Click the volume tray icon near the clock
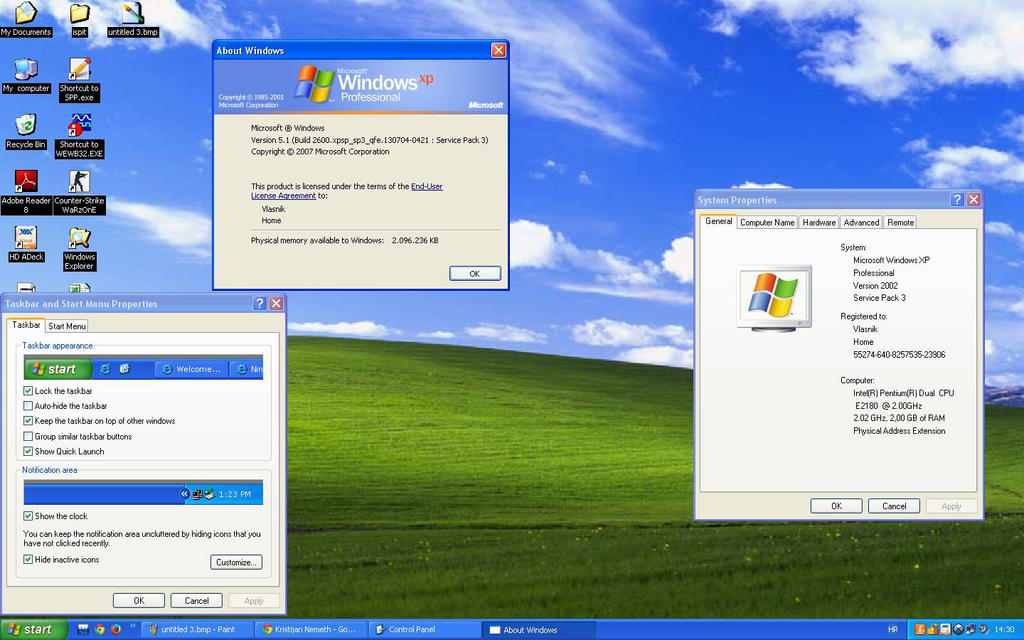 (x=983, y=629)
